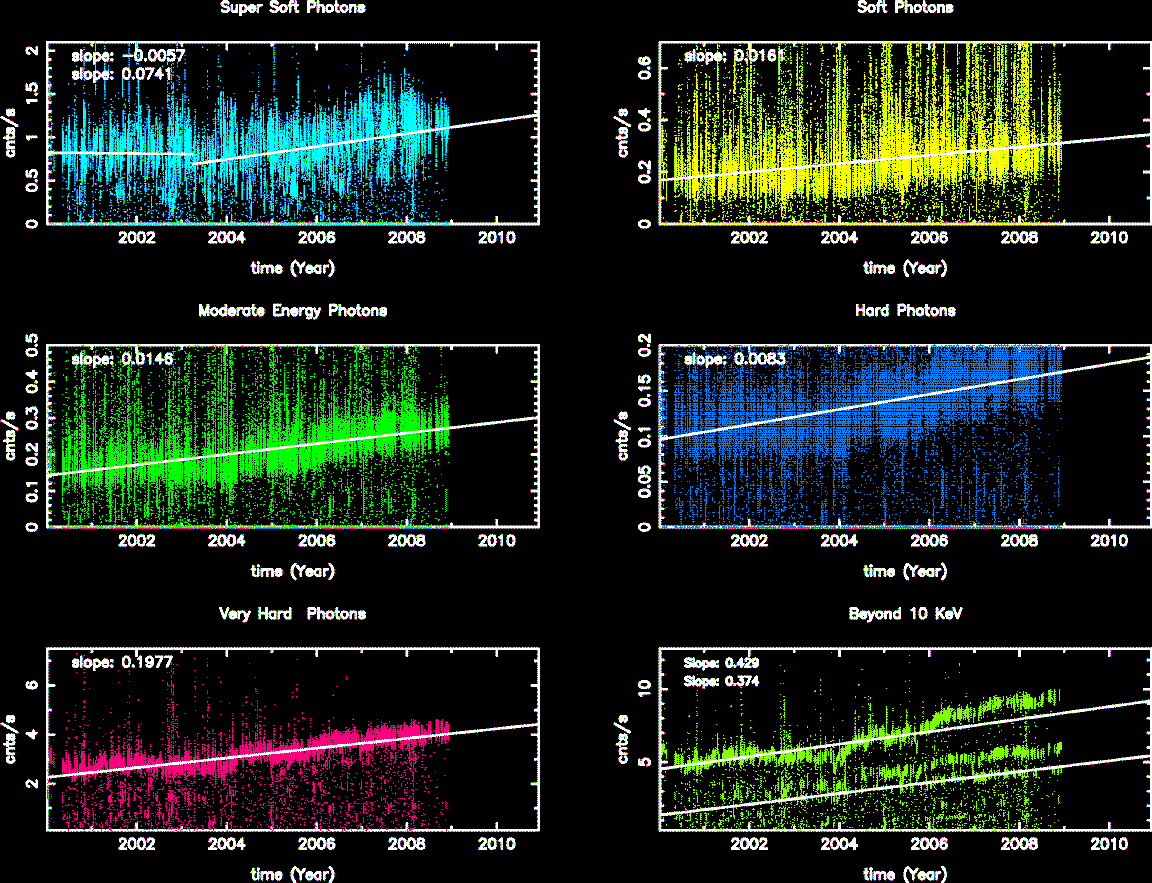
Task: Click the slope -0.0057 label
Action: (x=128, y=57)
